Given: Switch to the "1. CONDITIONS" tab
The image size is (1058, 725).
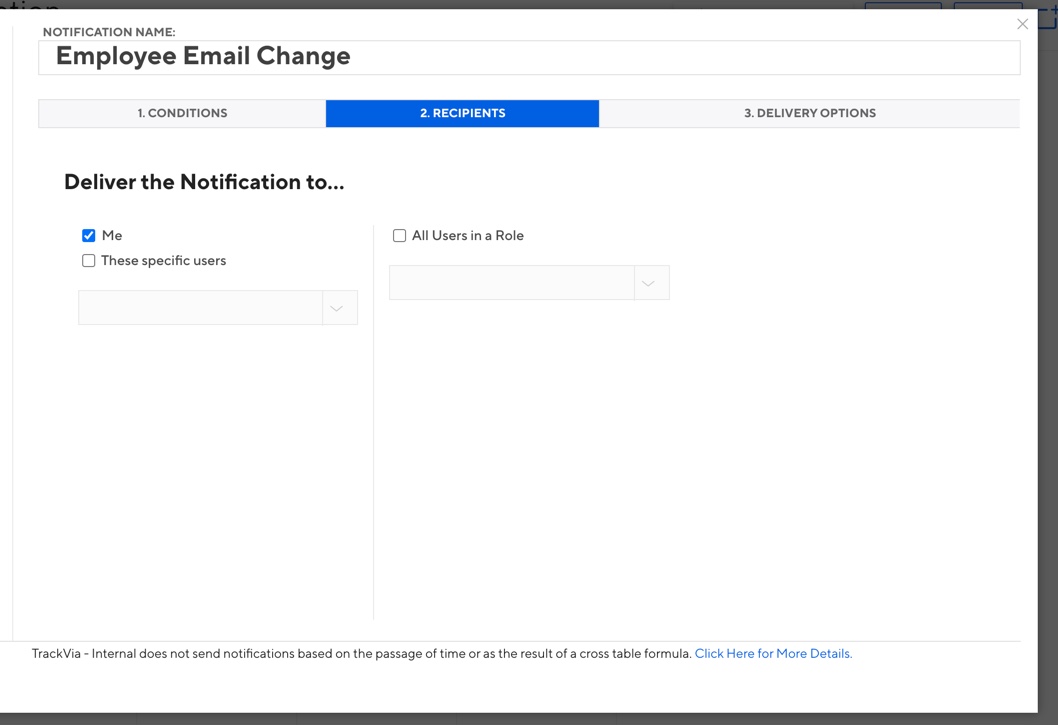Looking at the screenshot, I should click(181, 113).
